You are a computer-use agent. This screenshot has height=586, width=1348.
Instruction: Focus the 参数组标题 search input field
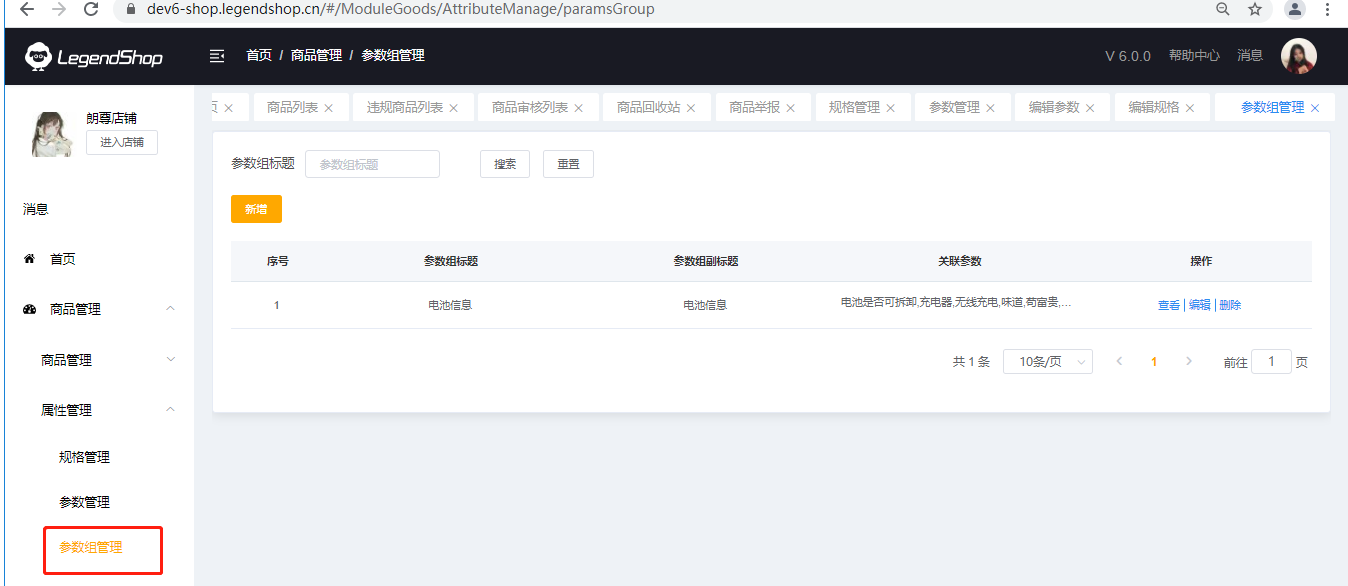coord(372,164)
